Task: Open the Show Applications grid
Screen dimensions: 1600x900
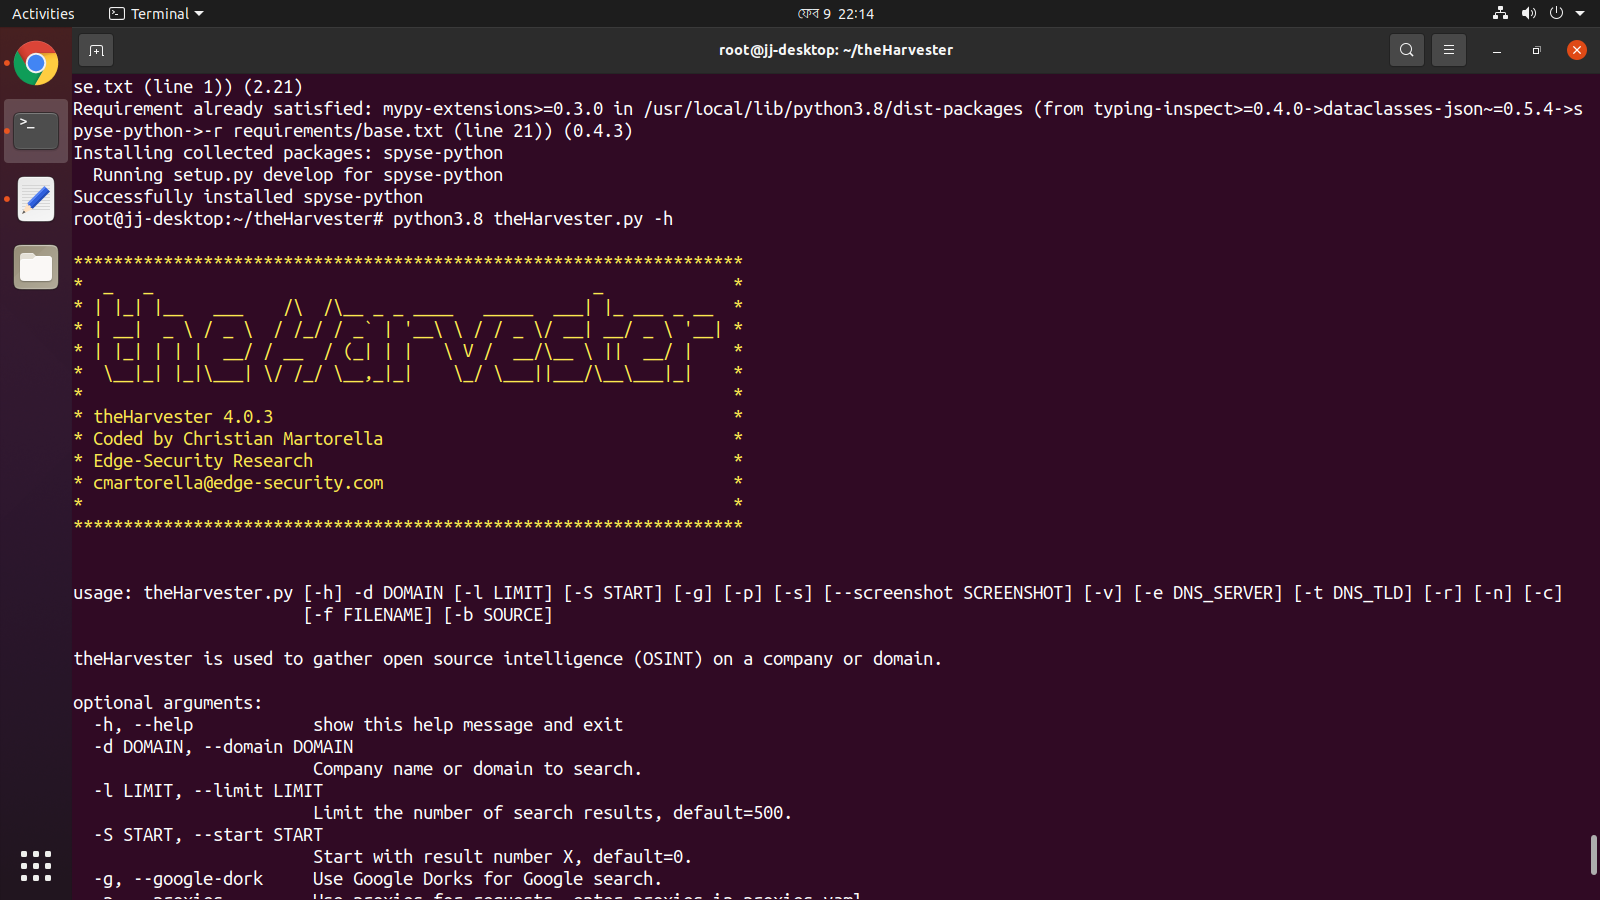Action: pyautogui.click(x=36, y=866)
